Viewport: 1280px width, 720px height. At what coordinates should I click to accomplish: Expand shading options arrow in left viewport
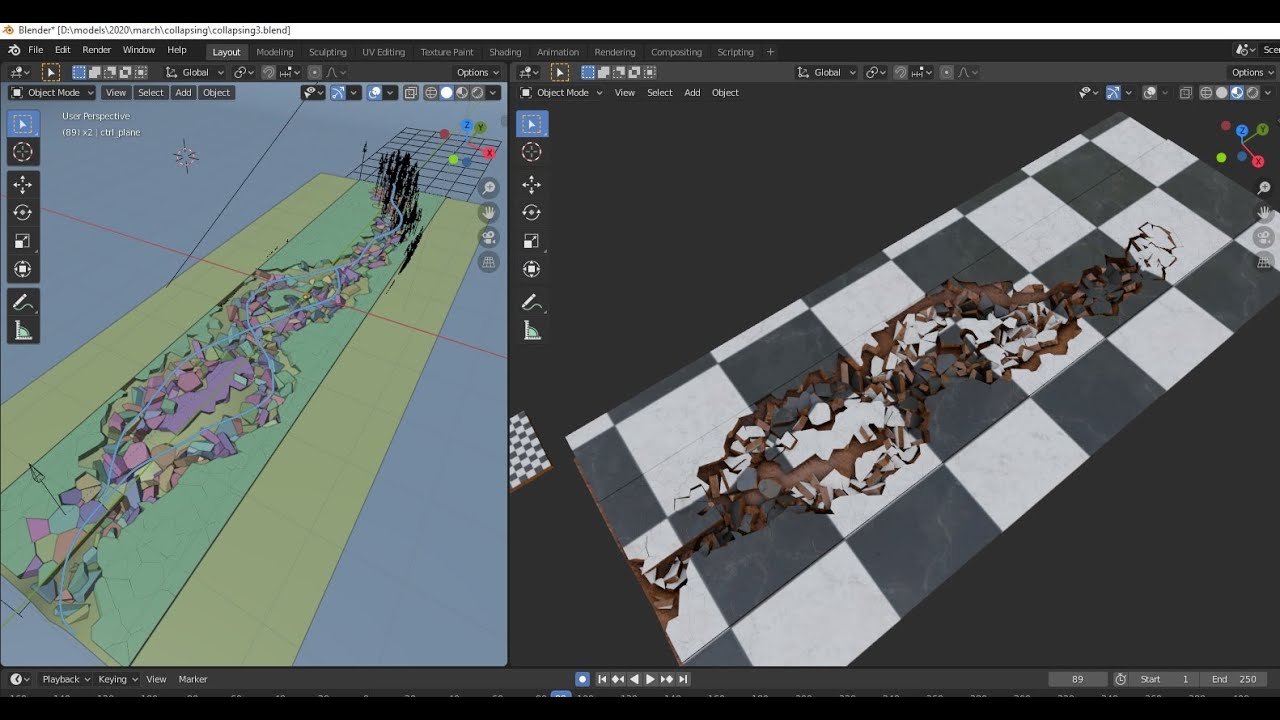pos(494,92)
